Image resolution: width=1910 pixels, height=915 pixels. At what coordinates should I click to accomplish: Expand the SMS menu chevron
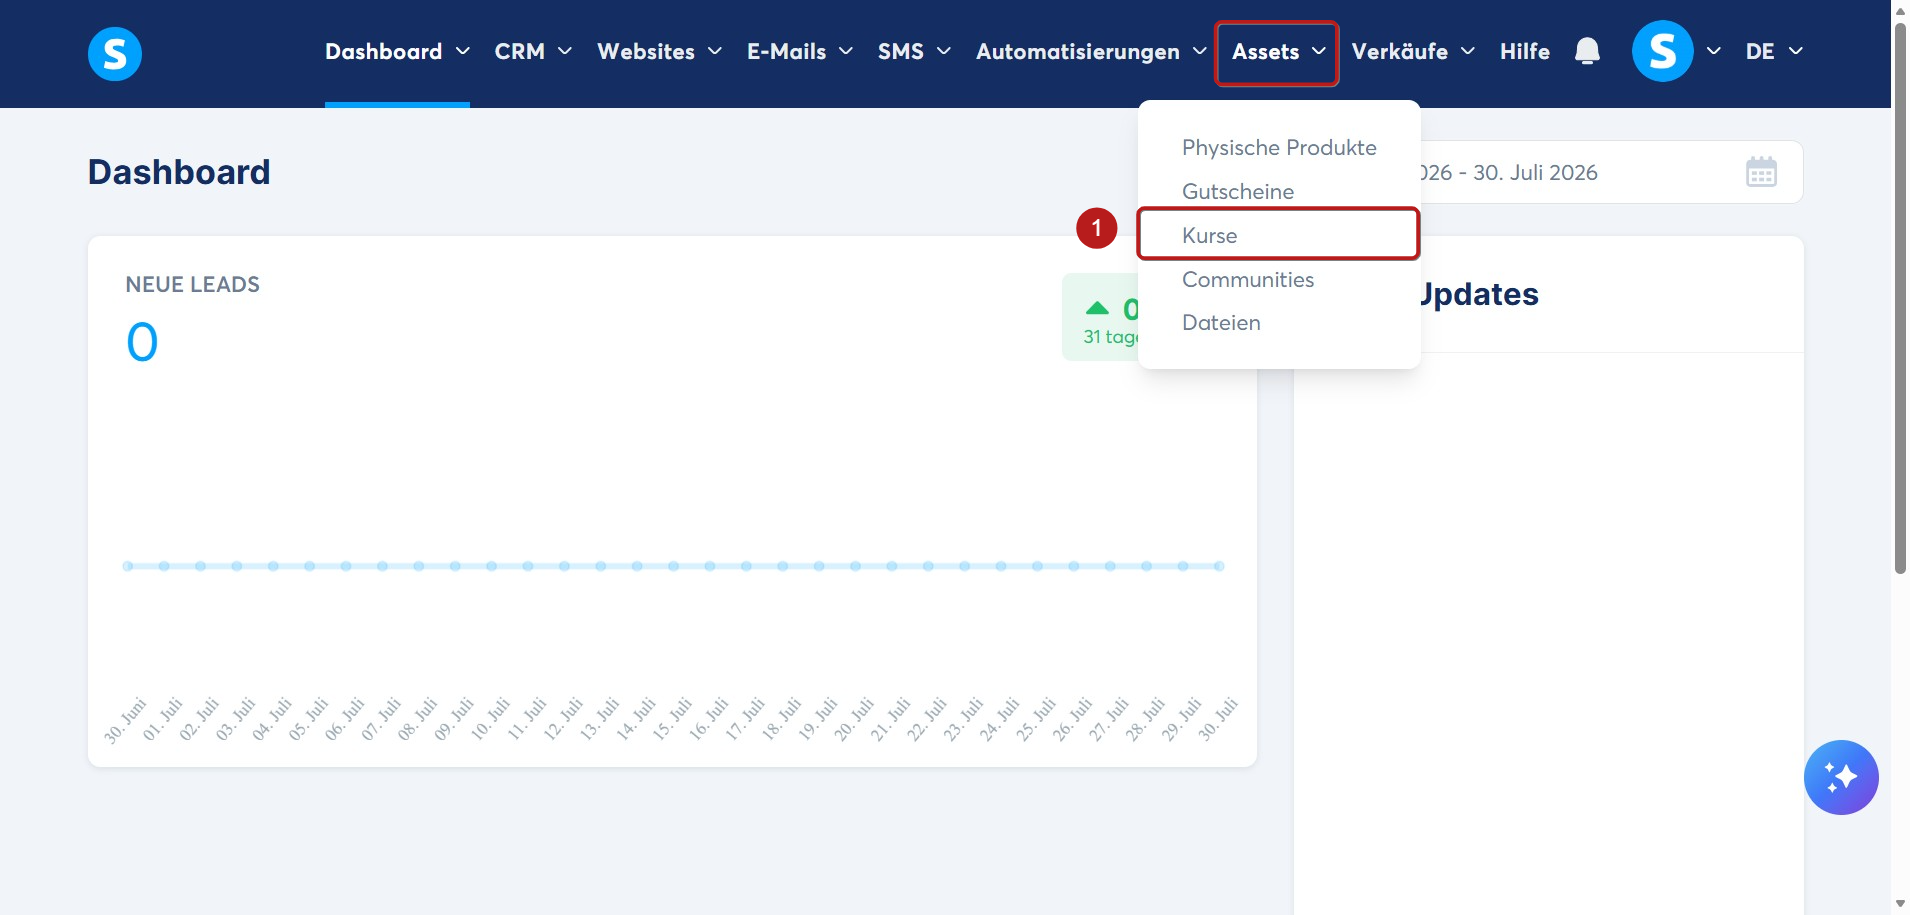pos(944,51)
